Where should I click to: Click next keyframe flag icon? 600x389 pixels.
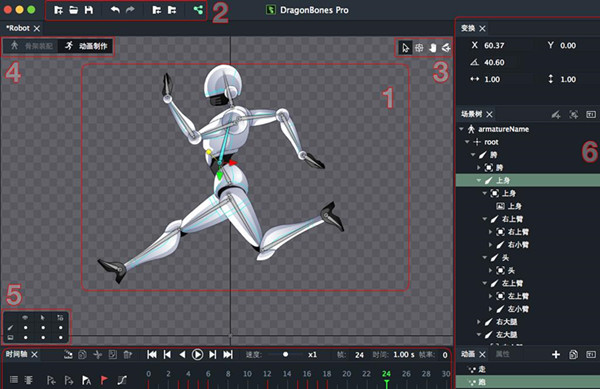[x=69, y=380]
